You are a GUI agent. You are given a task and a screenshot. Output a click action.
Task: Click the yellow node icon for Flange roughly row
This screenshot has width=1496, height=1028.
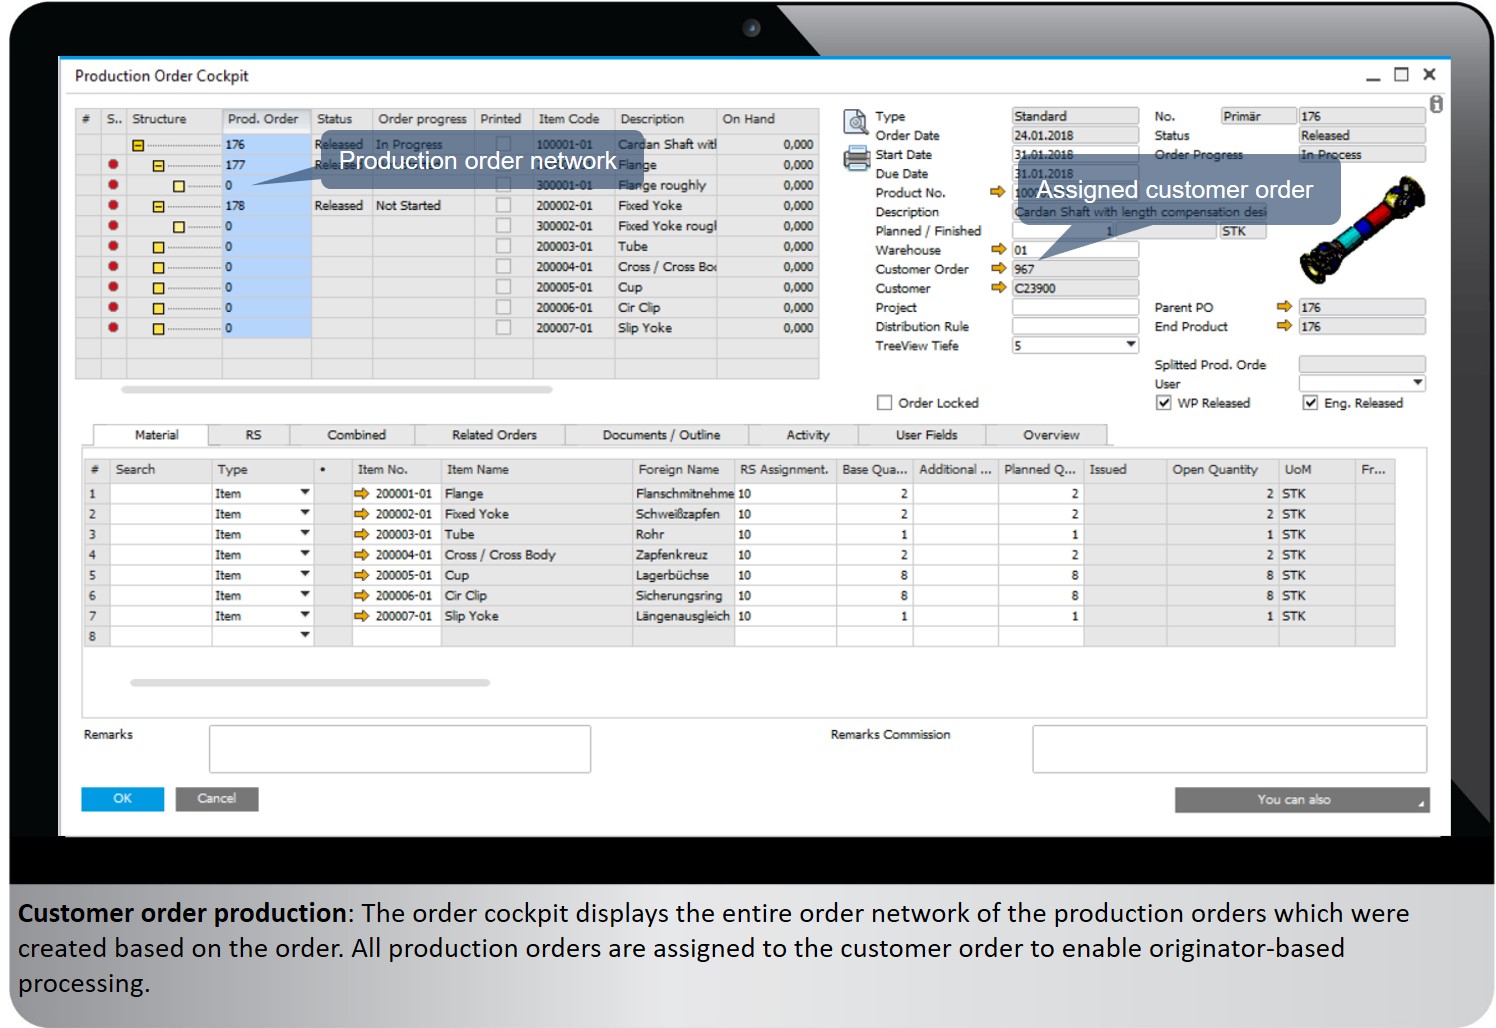click(179, 186)
